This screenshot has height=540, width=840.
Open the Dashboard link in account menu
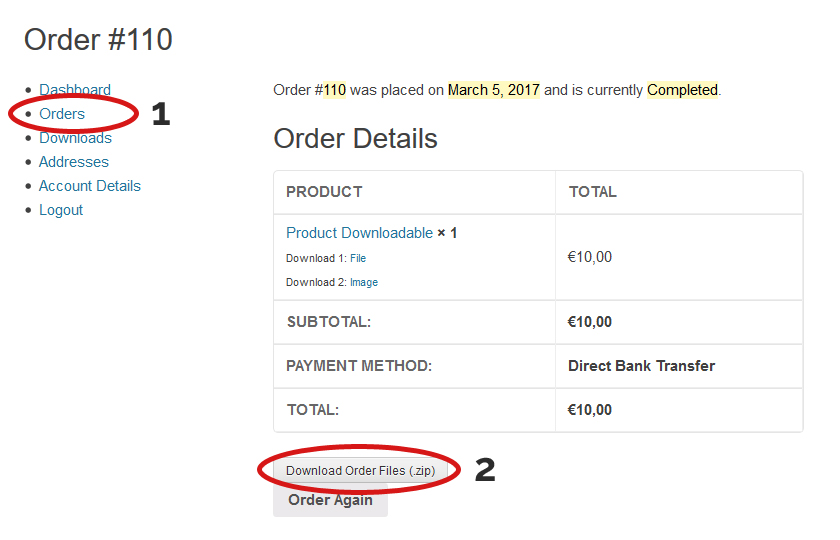pos(75,90)
